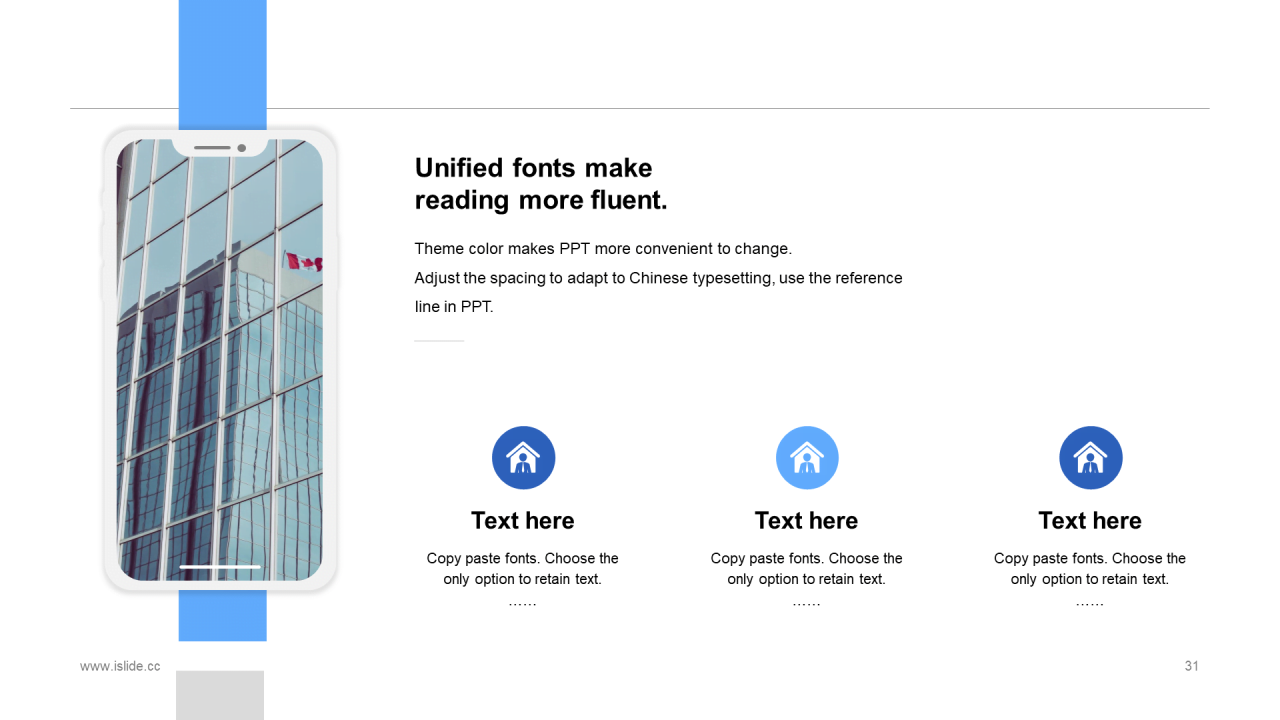
Task: Click the Canadian flag in the photo
Action: [304, 262]
